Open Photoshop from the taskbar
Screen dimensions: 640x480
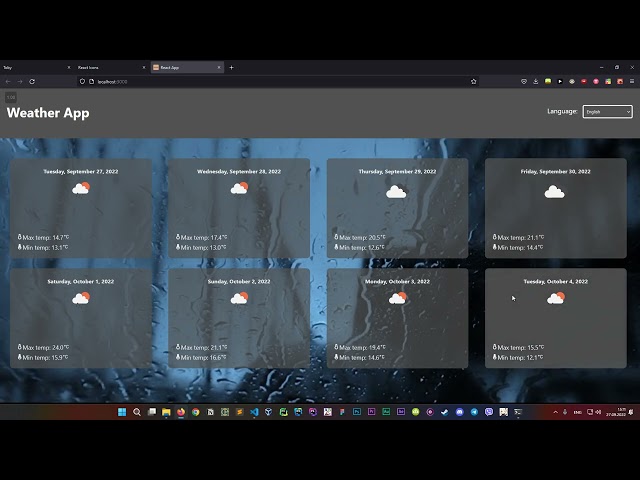(357, 412)
